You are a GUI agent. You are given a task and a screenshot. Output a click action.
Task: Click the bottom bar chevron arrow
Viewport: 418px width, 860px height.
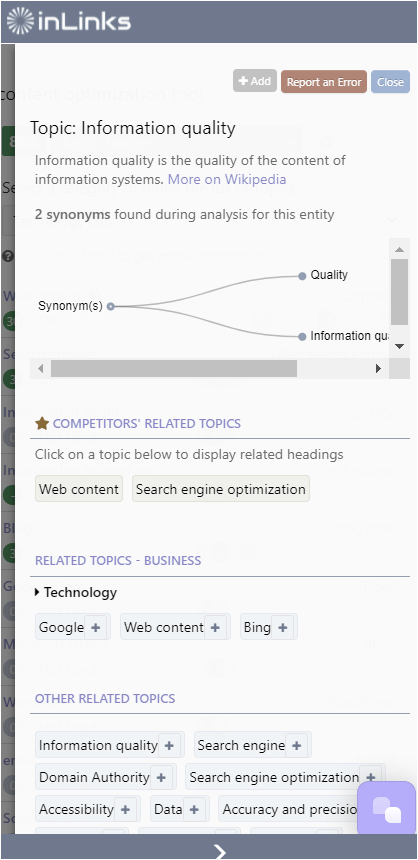(219, 851)
